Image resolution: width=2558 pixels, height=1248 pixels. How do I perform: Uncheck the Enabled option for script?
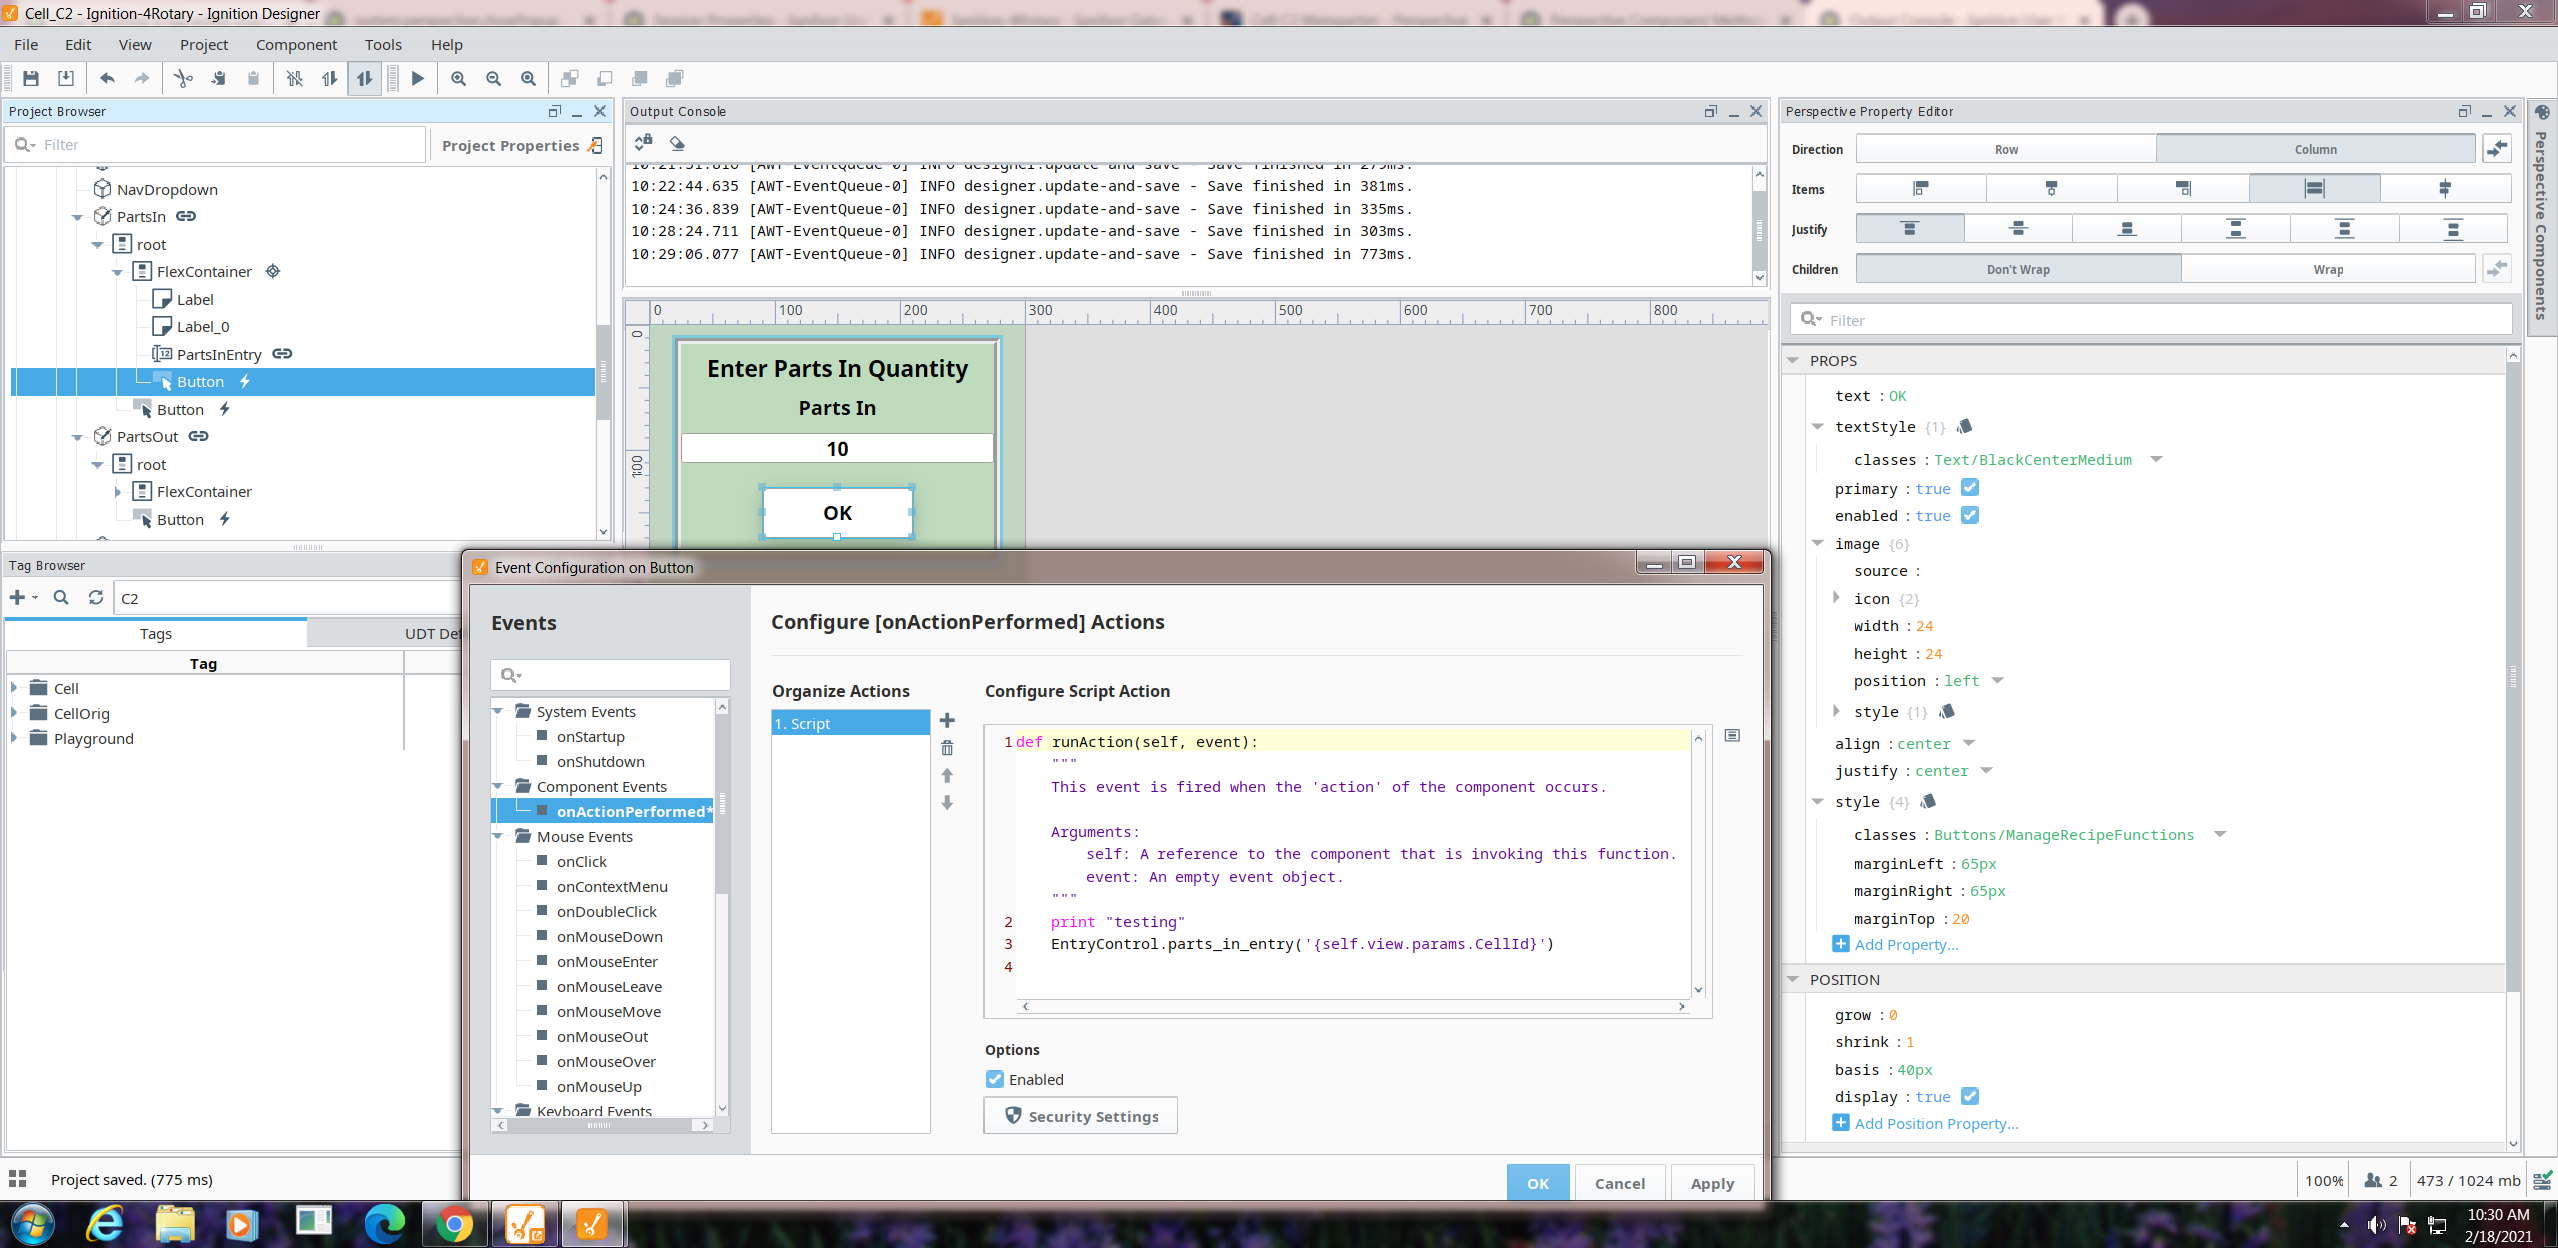pos(995,1079)
